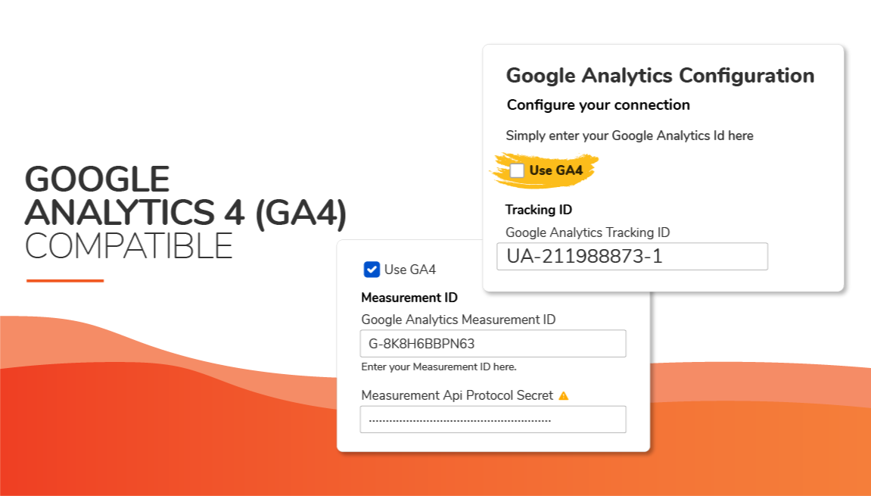Click the bold Measurement ID section label
Screen dimensions: 871x496
tap(408, 298)
